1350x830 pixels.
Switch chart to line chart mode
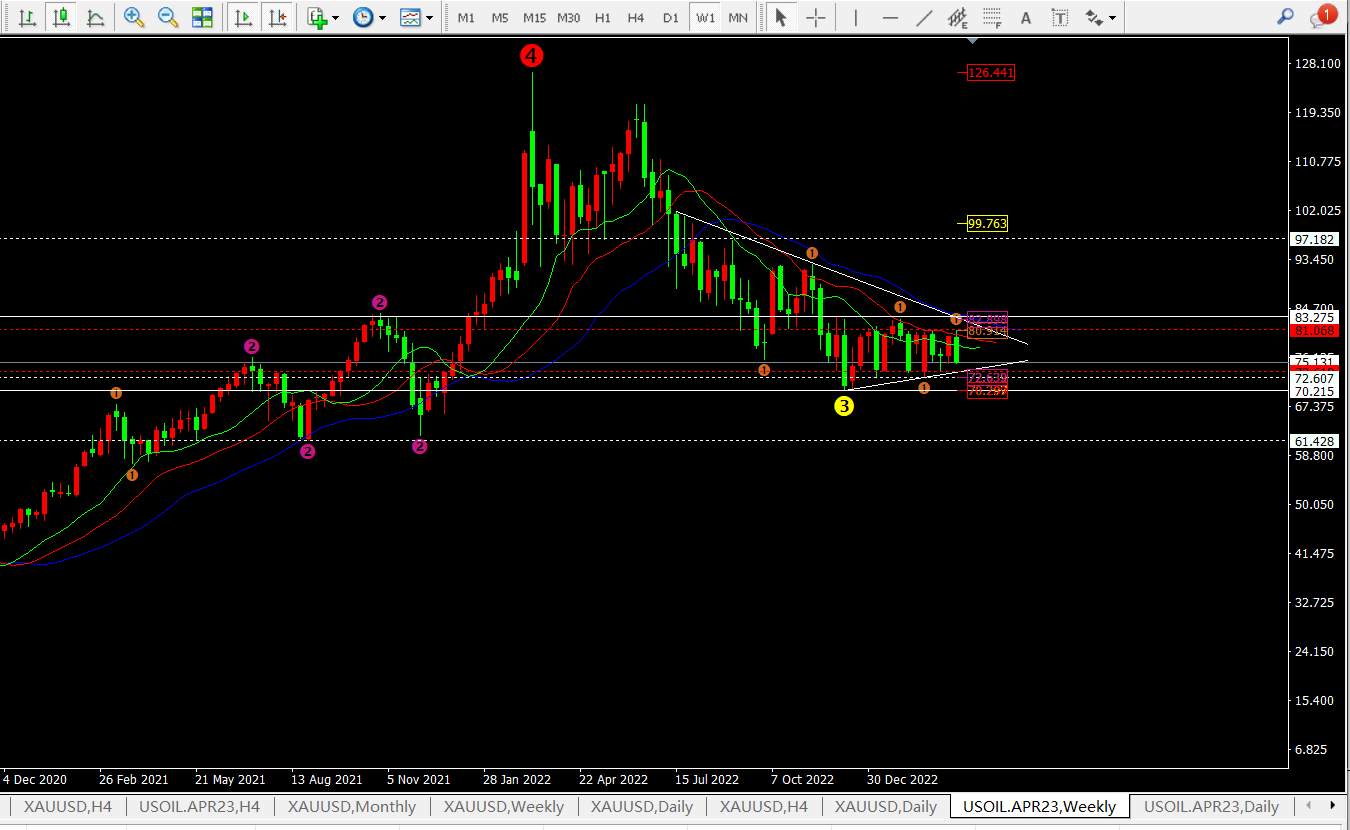click(95, 17)
